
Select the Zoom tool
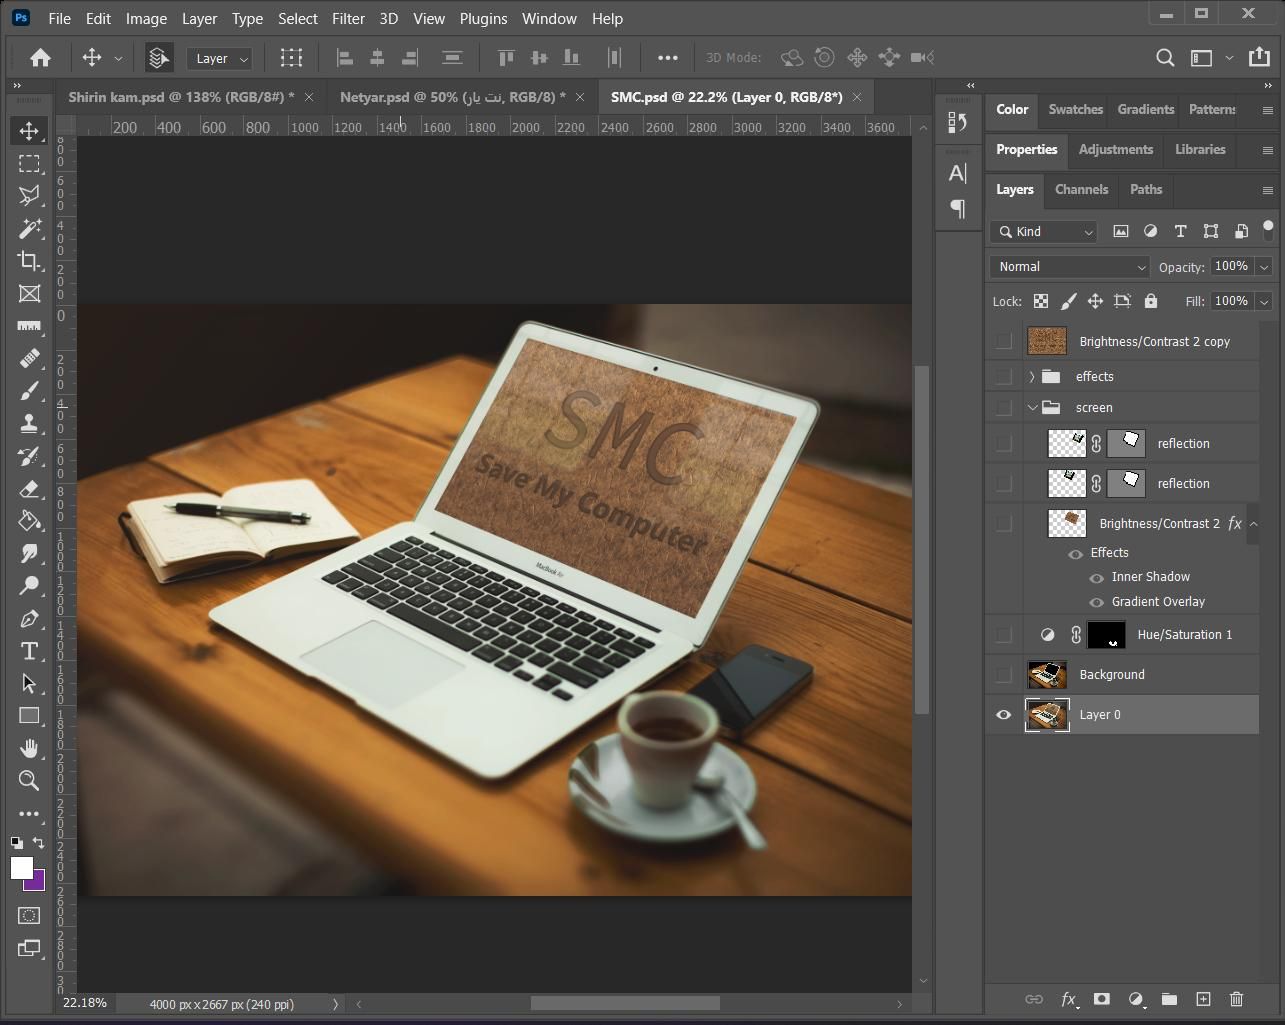pyautogui.click(x=29, y=781)
